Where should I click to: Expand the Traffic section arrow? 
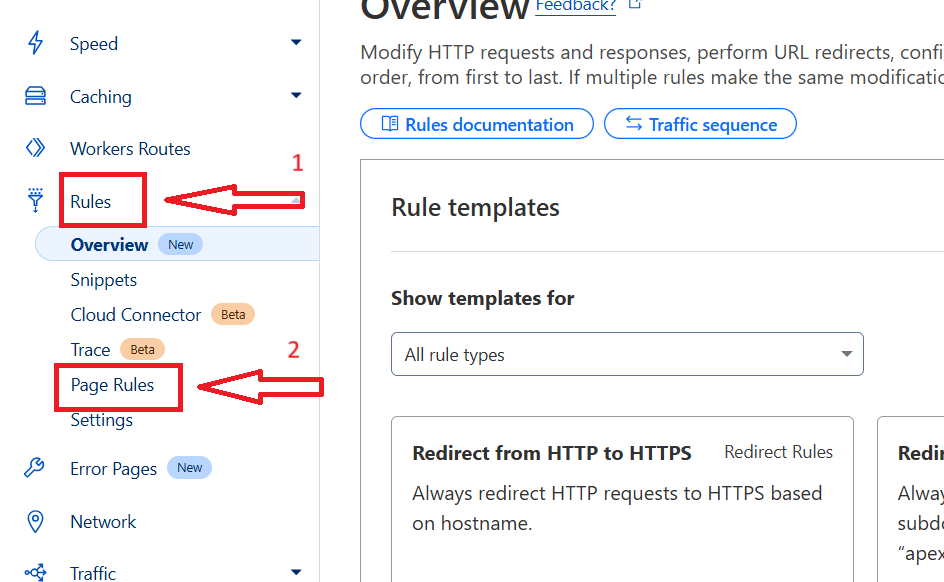[296, 573]
